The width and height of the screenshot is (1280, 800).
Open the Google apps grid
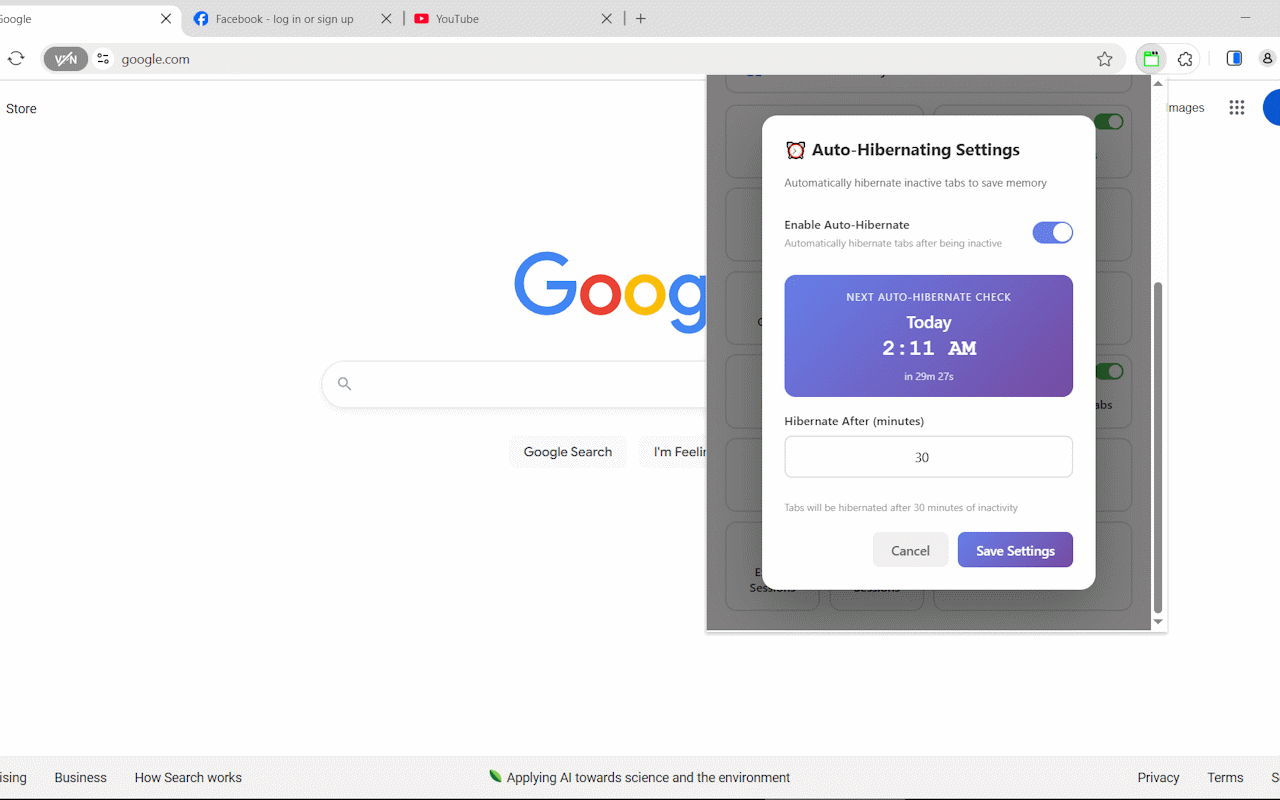[1237, 108]
